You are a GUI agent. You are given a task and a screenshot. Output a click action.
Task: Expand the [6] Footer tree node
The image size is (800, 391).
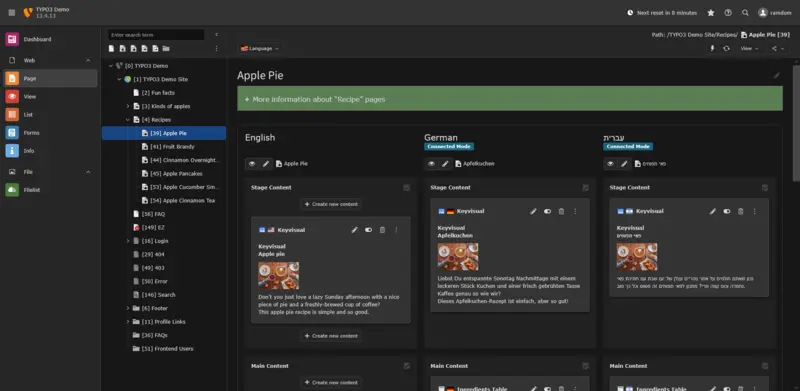(128, 308)
